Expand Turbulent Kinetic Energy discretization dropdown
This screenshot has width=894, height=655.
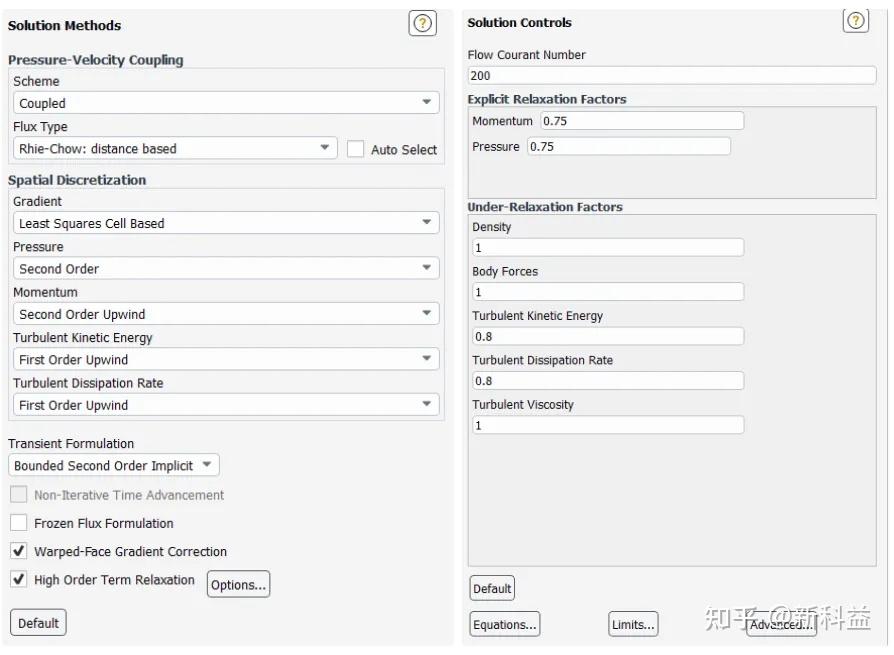(226, 360)
